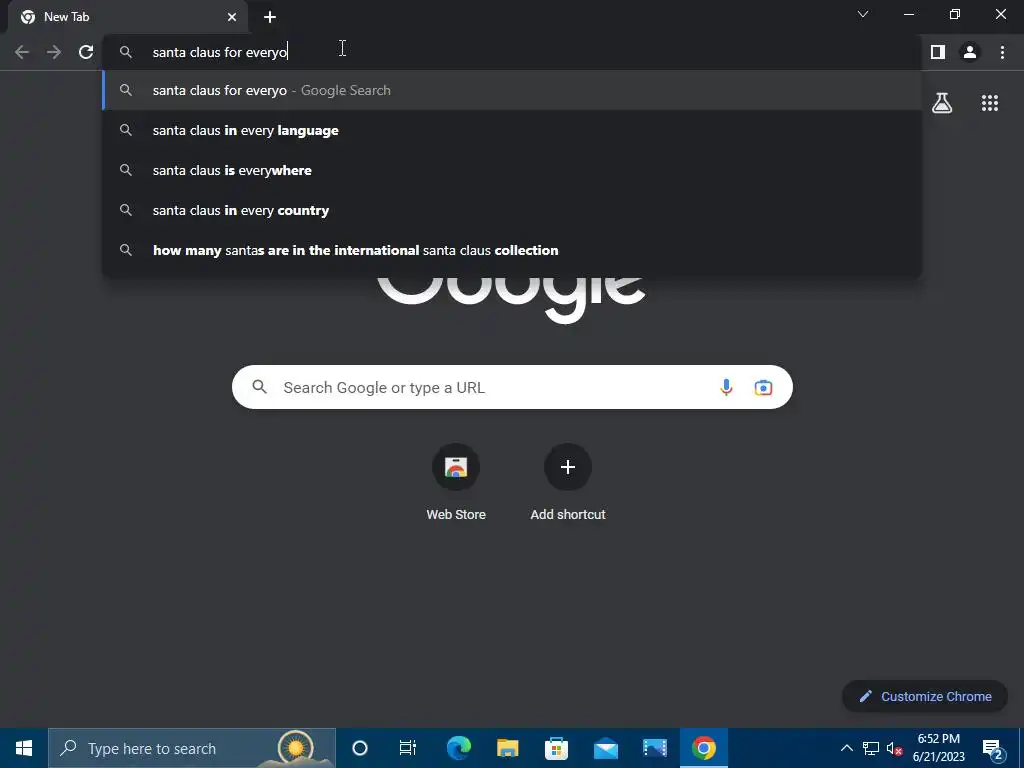Choose the 'how many santas' collection suggestion

(512, 250)
